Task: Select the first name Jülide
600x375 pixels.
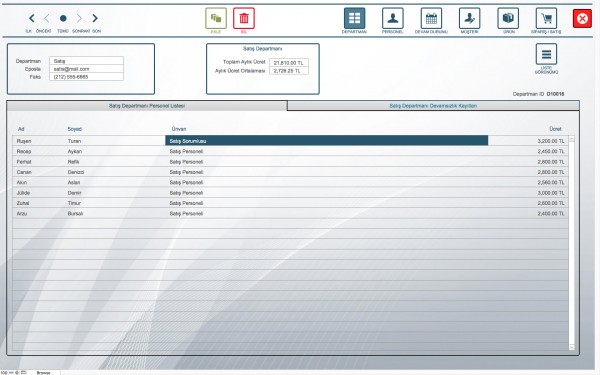Action: click(x=23, y=193)
